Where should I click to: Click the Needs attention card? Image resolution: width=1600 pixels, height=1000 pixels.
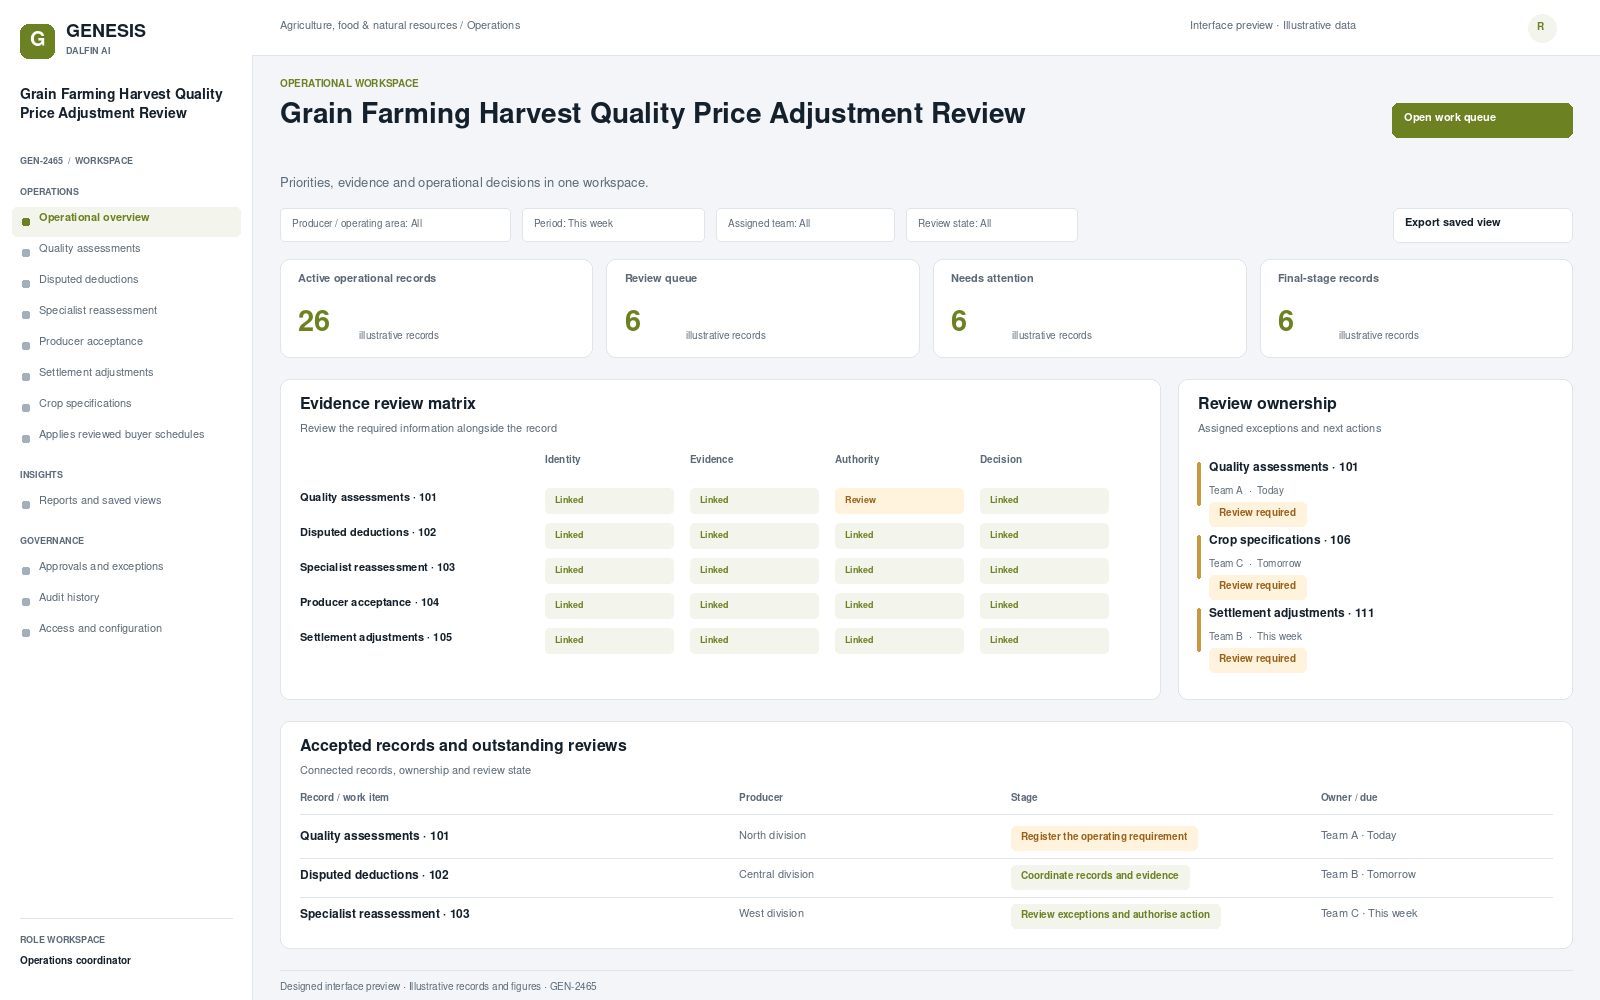1089,308
